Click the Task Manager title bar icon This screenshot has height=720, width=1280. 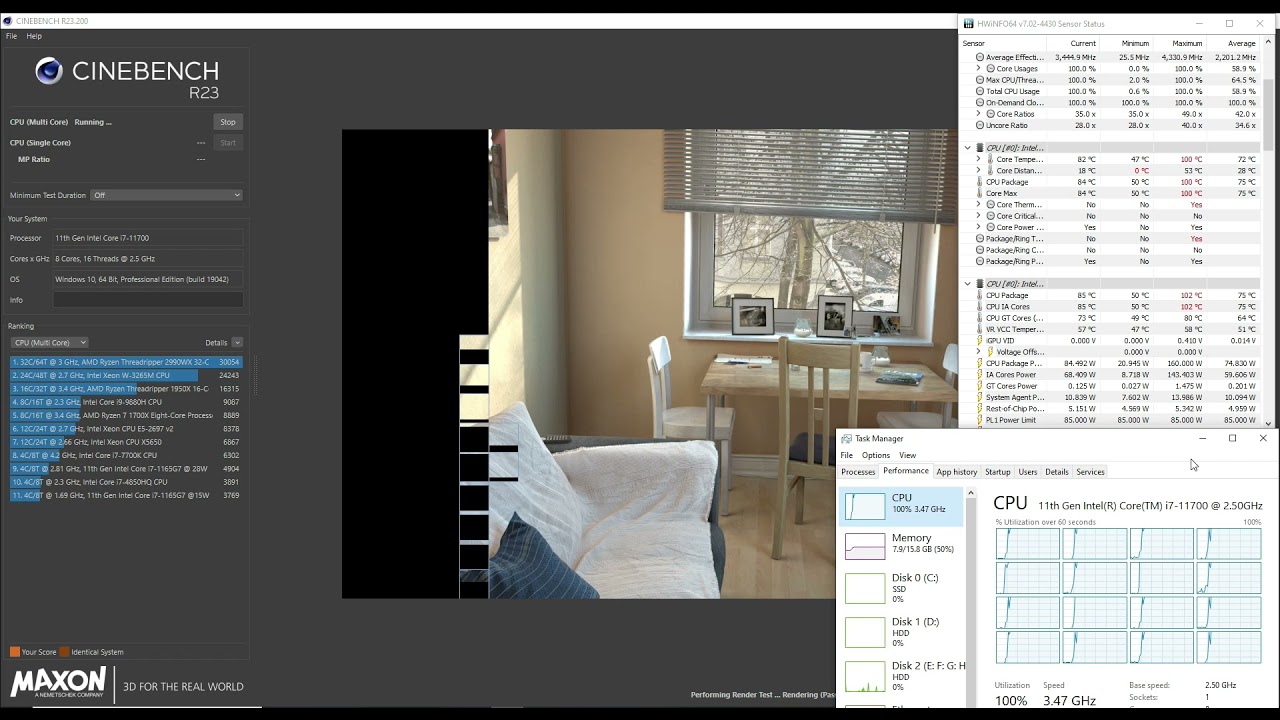point(847,438)
